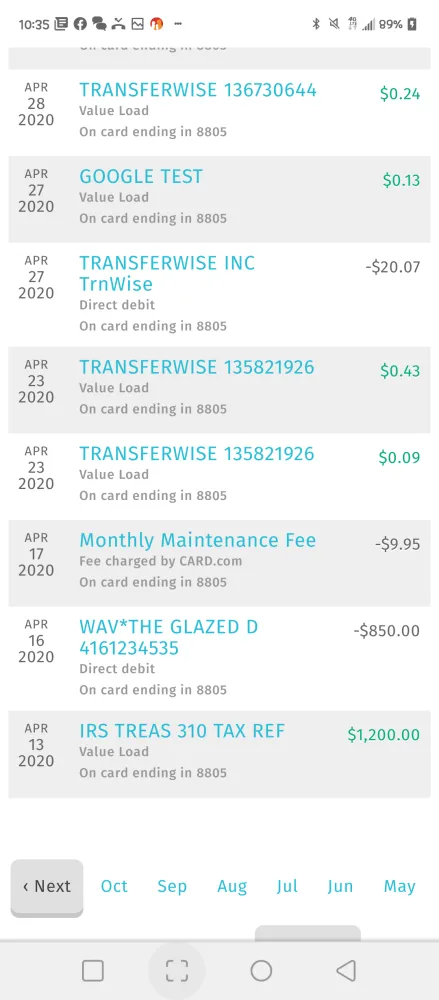Open TRANSFERWISE 136730644 transaction
The image size is (439, 1000).
[220, 112]
